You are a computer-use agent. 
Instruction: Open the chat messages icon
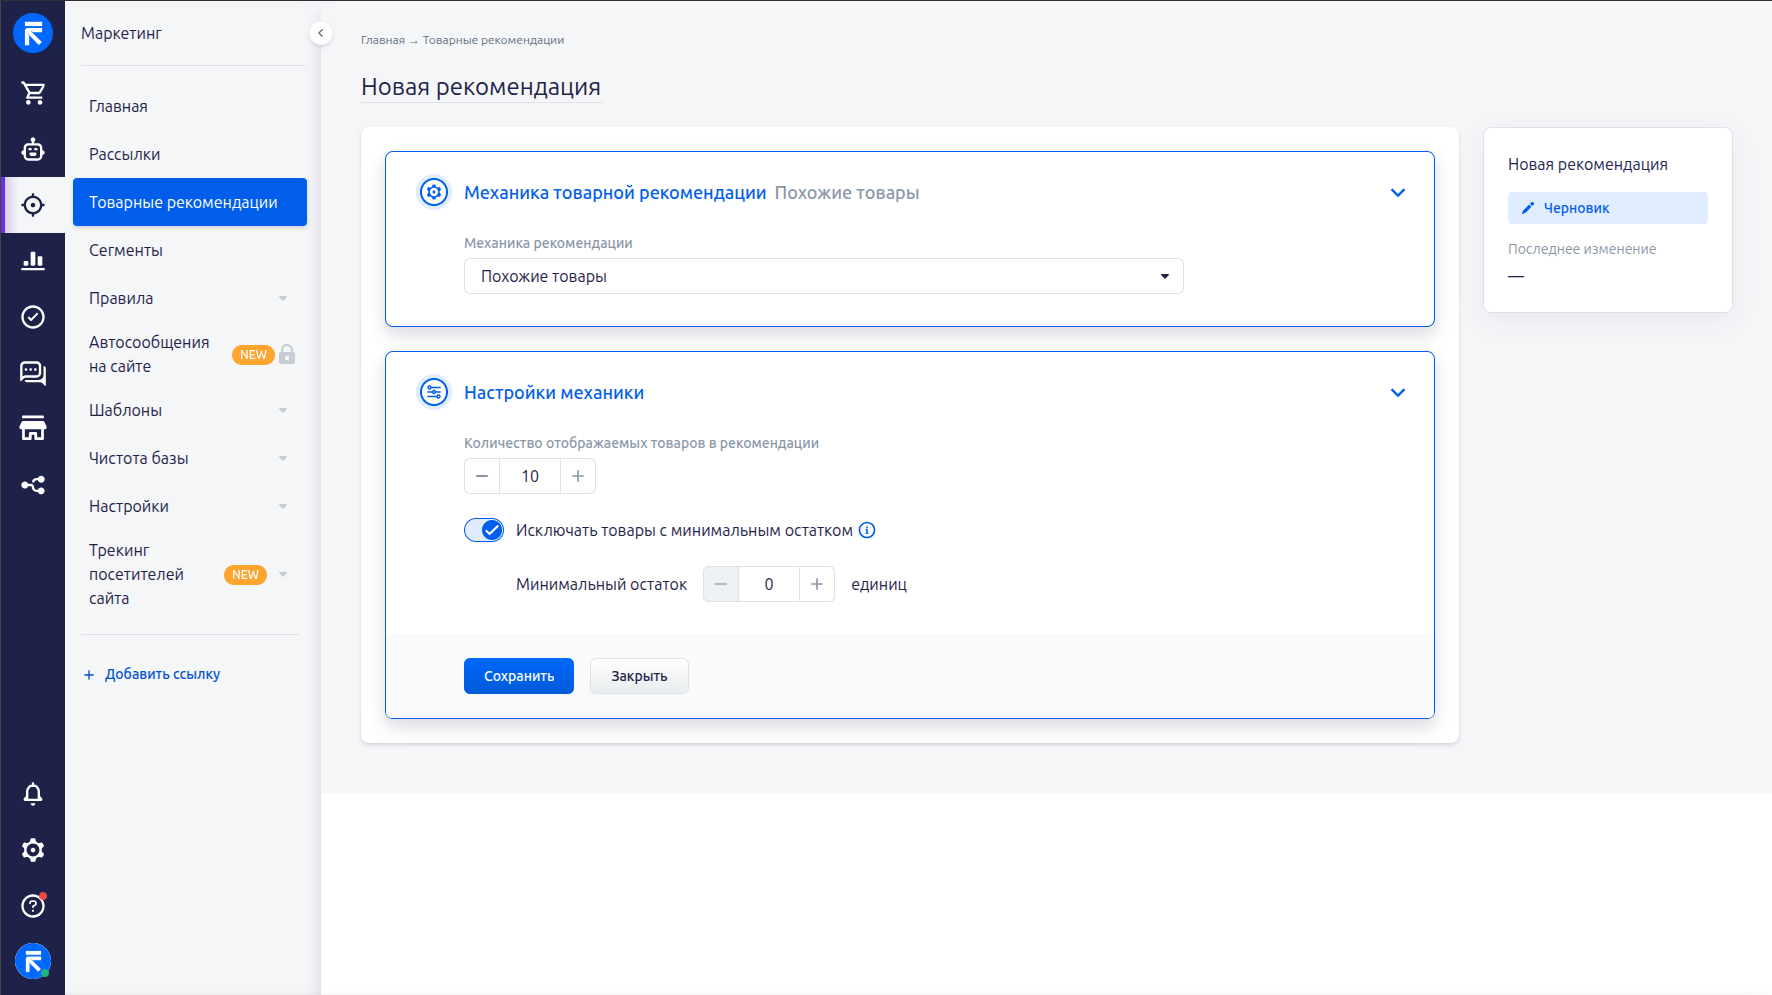point(33,373)
